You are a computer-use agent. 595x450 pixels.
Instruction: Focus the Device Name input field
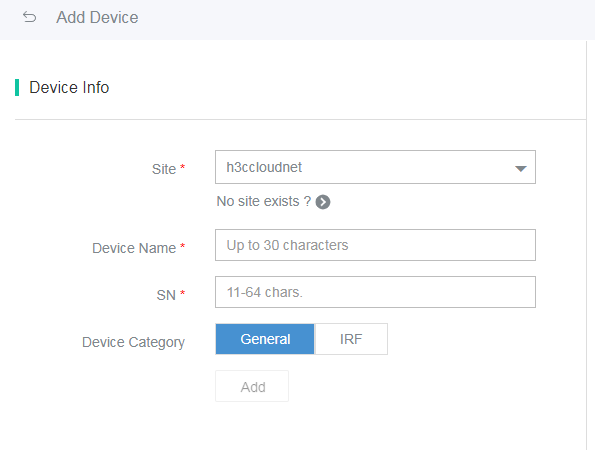pos(375,245)
